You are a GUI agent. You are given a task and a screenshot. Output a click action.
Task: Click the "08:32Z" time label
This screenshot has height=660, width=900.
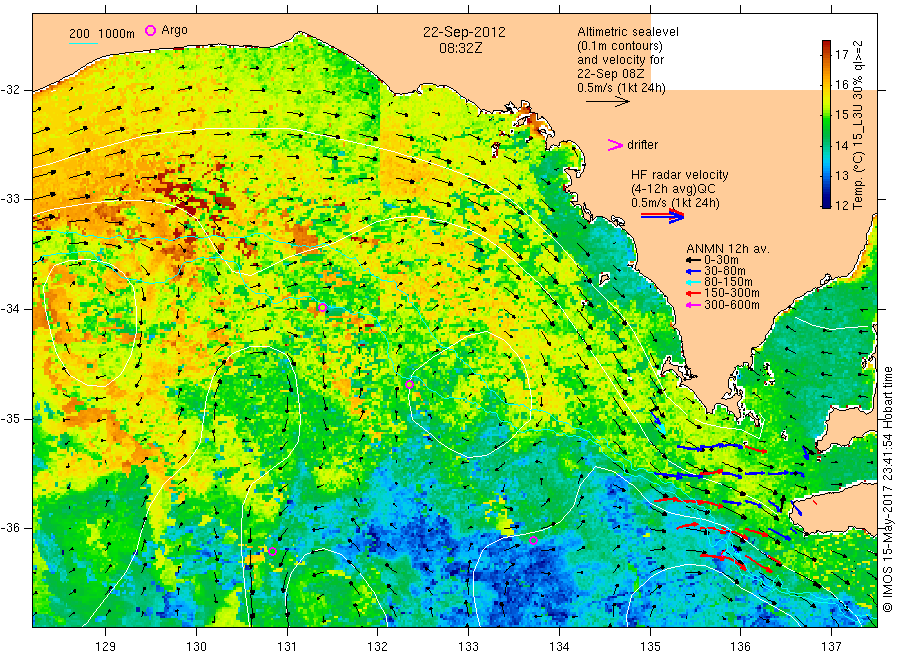[x=461, y=48]
